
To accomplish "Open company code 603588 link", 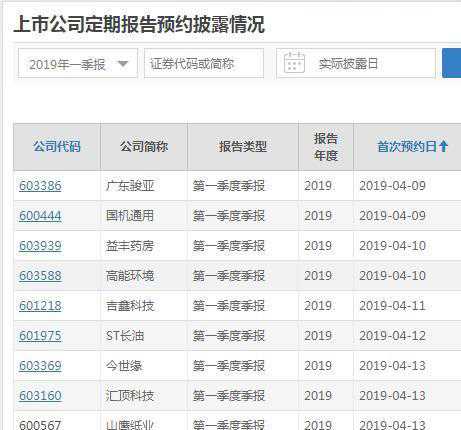I will click(x=40, y=276).
